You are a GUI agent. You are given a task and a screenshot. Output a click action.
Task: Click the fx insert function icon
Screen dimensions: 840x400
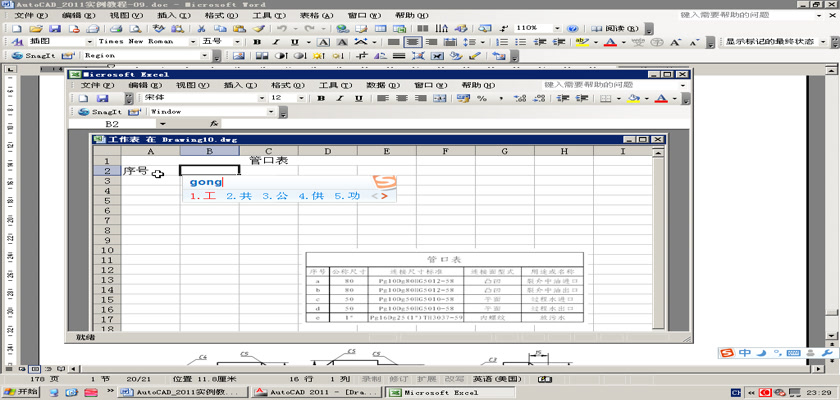214,124
